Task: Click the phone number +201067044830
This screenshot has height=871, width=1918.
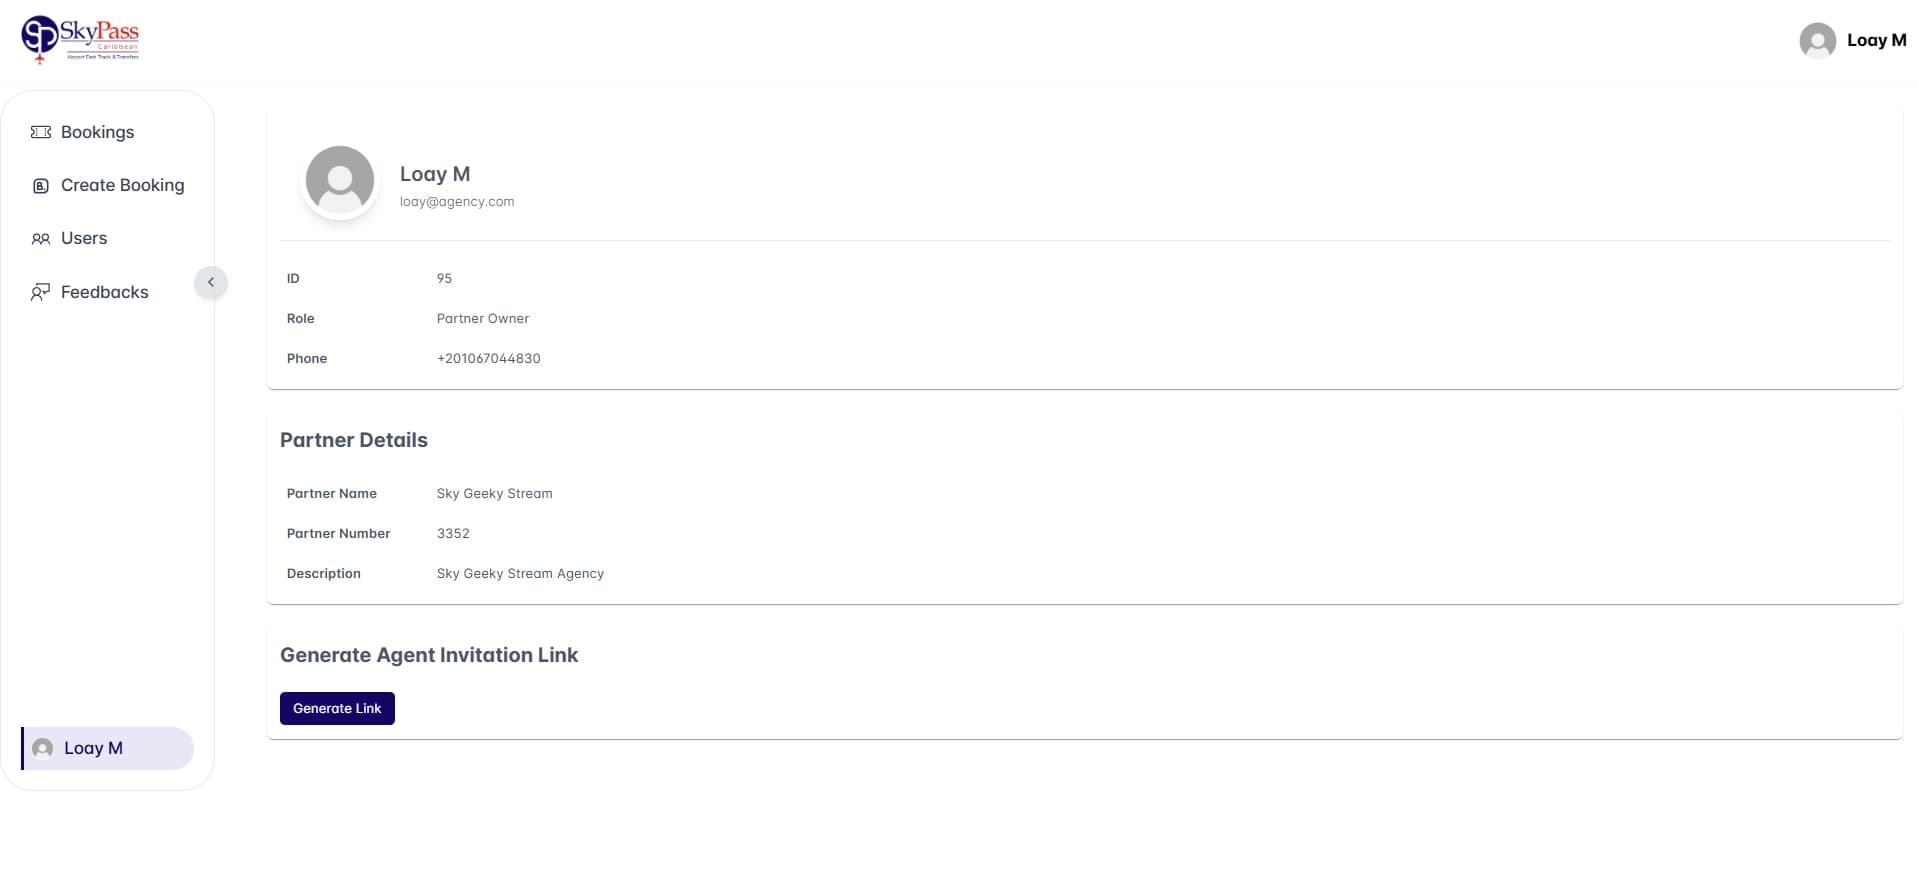Action: click(488, 358)
